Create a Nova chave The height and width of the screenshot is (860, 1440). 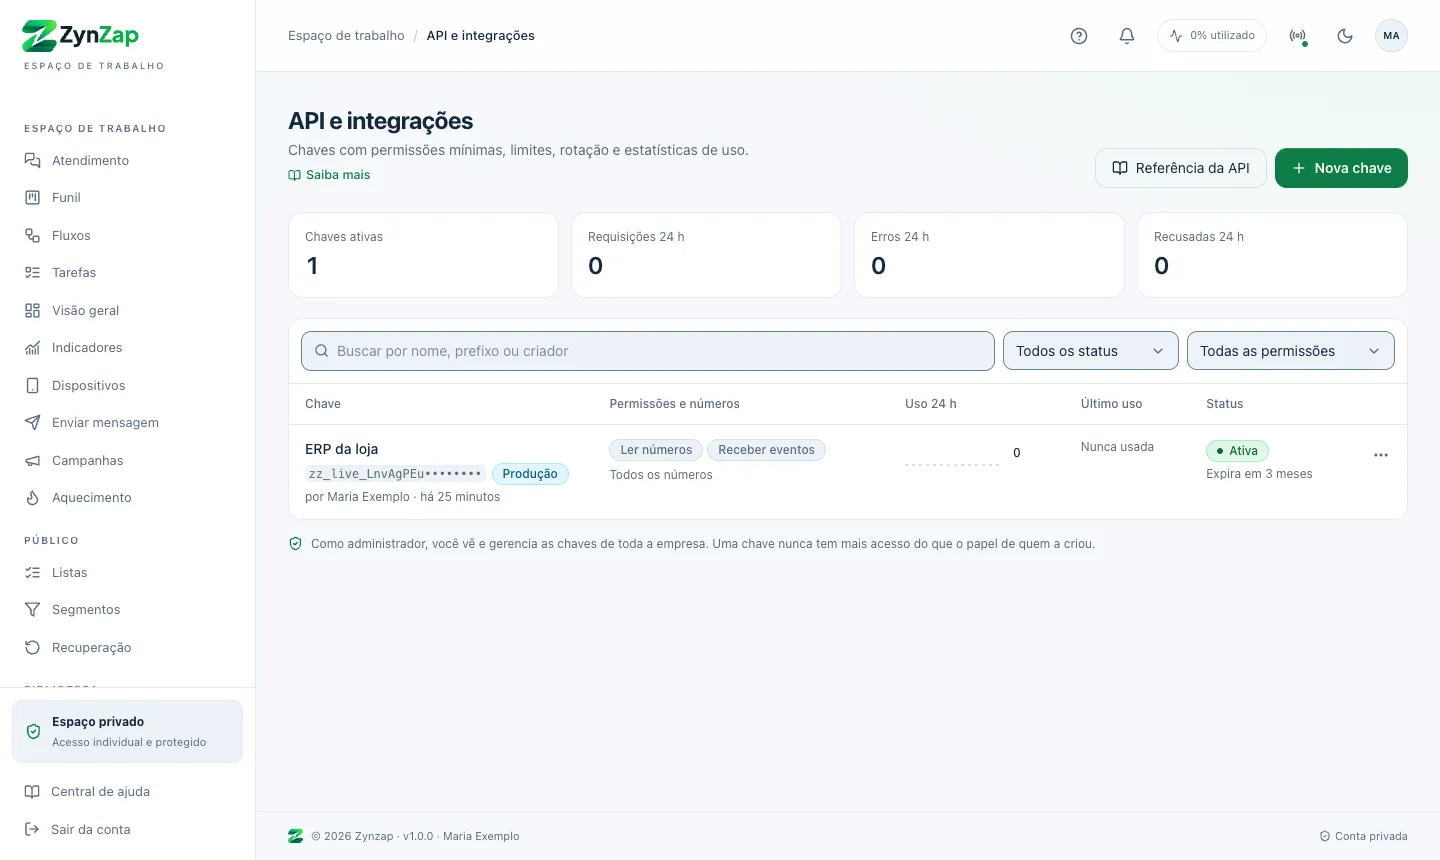1341,168
